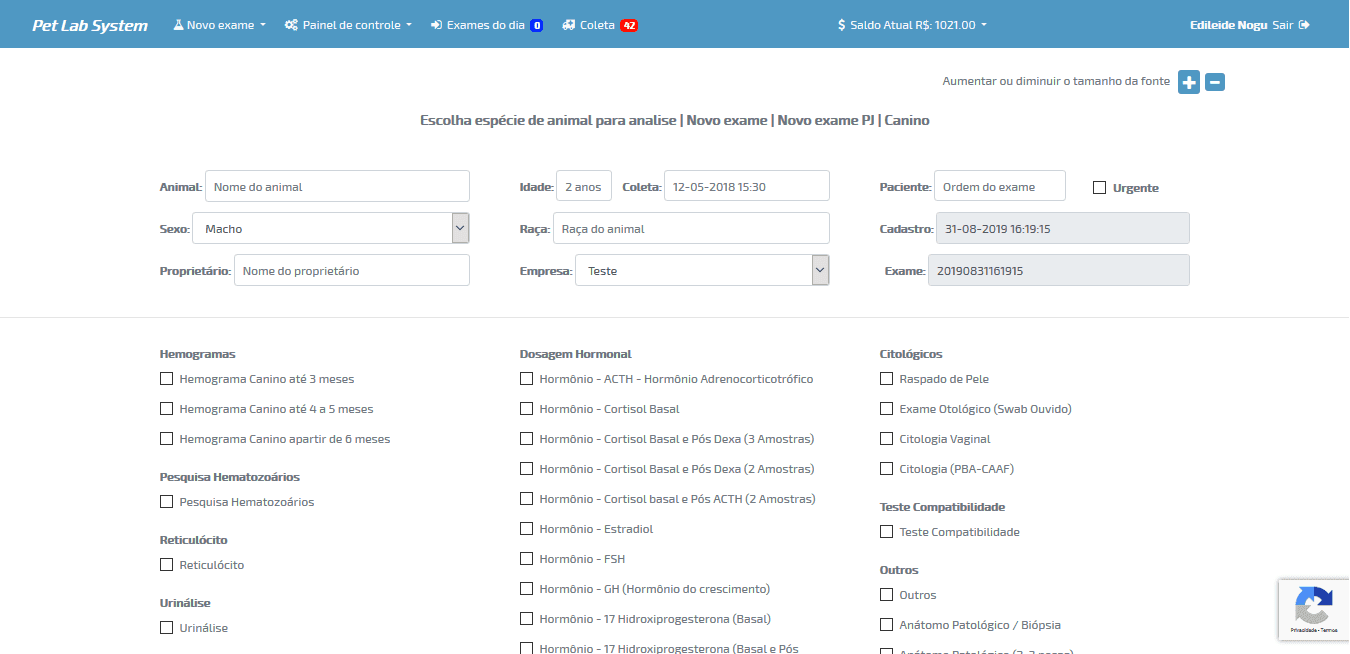Enable the Urgente checkbox
The height and width of the screenshot is (654, 1350).
pos(1099,187)
